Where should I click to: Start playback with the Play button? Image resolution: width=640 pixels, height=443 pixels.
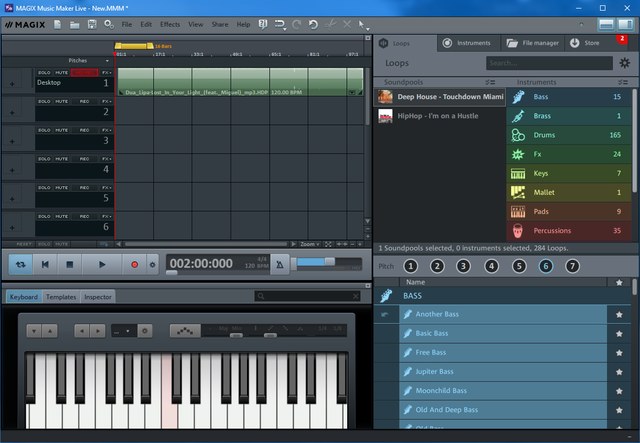point(101,264)
